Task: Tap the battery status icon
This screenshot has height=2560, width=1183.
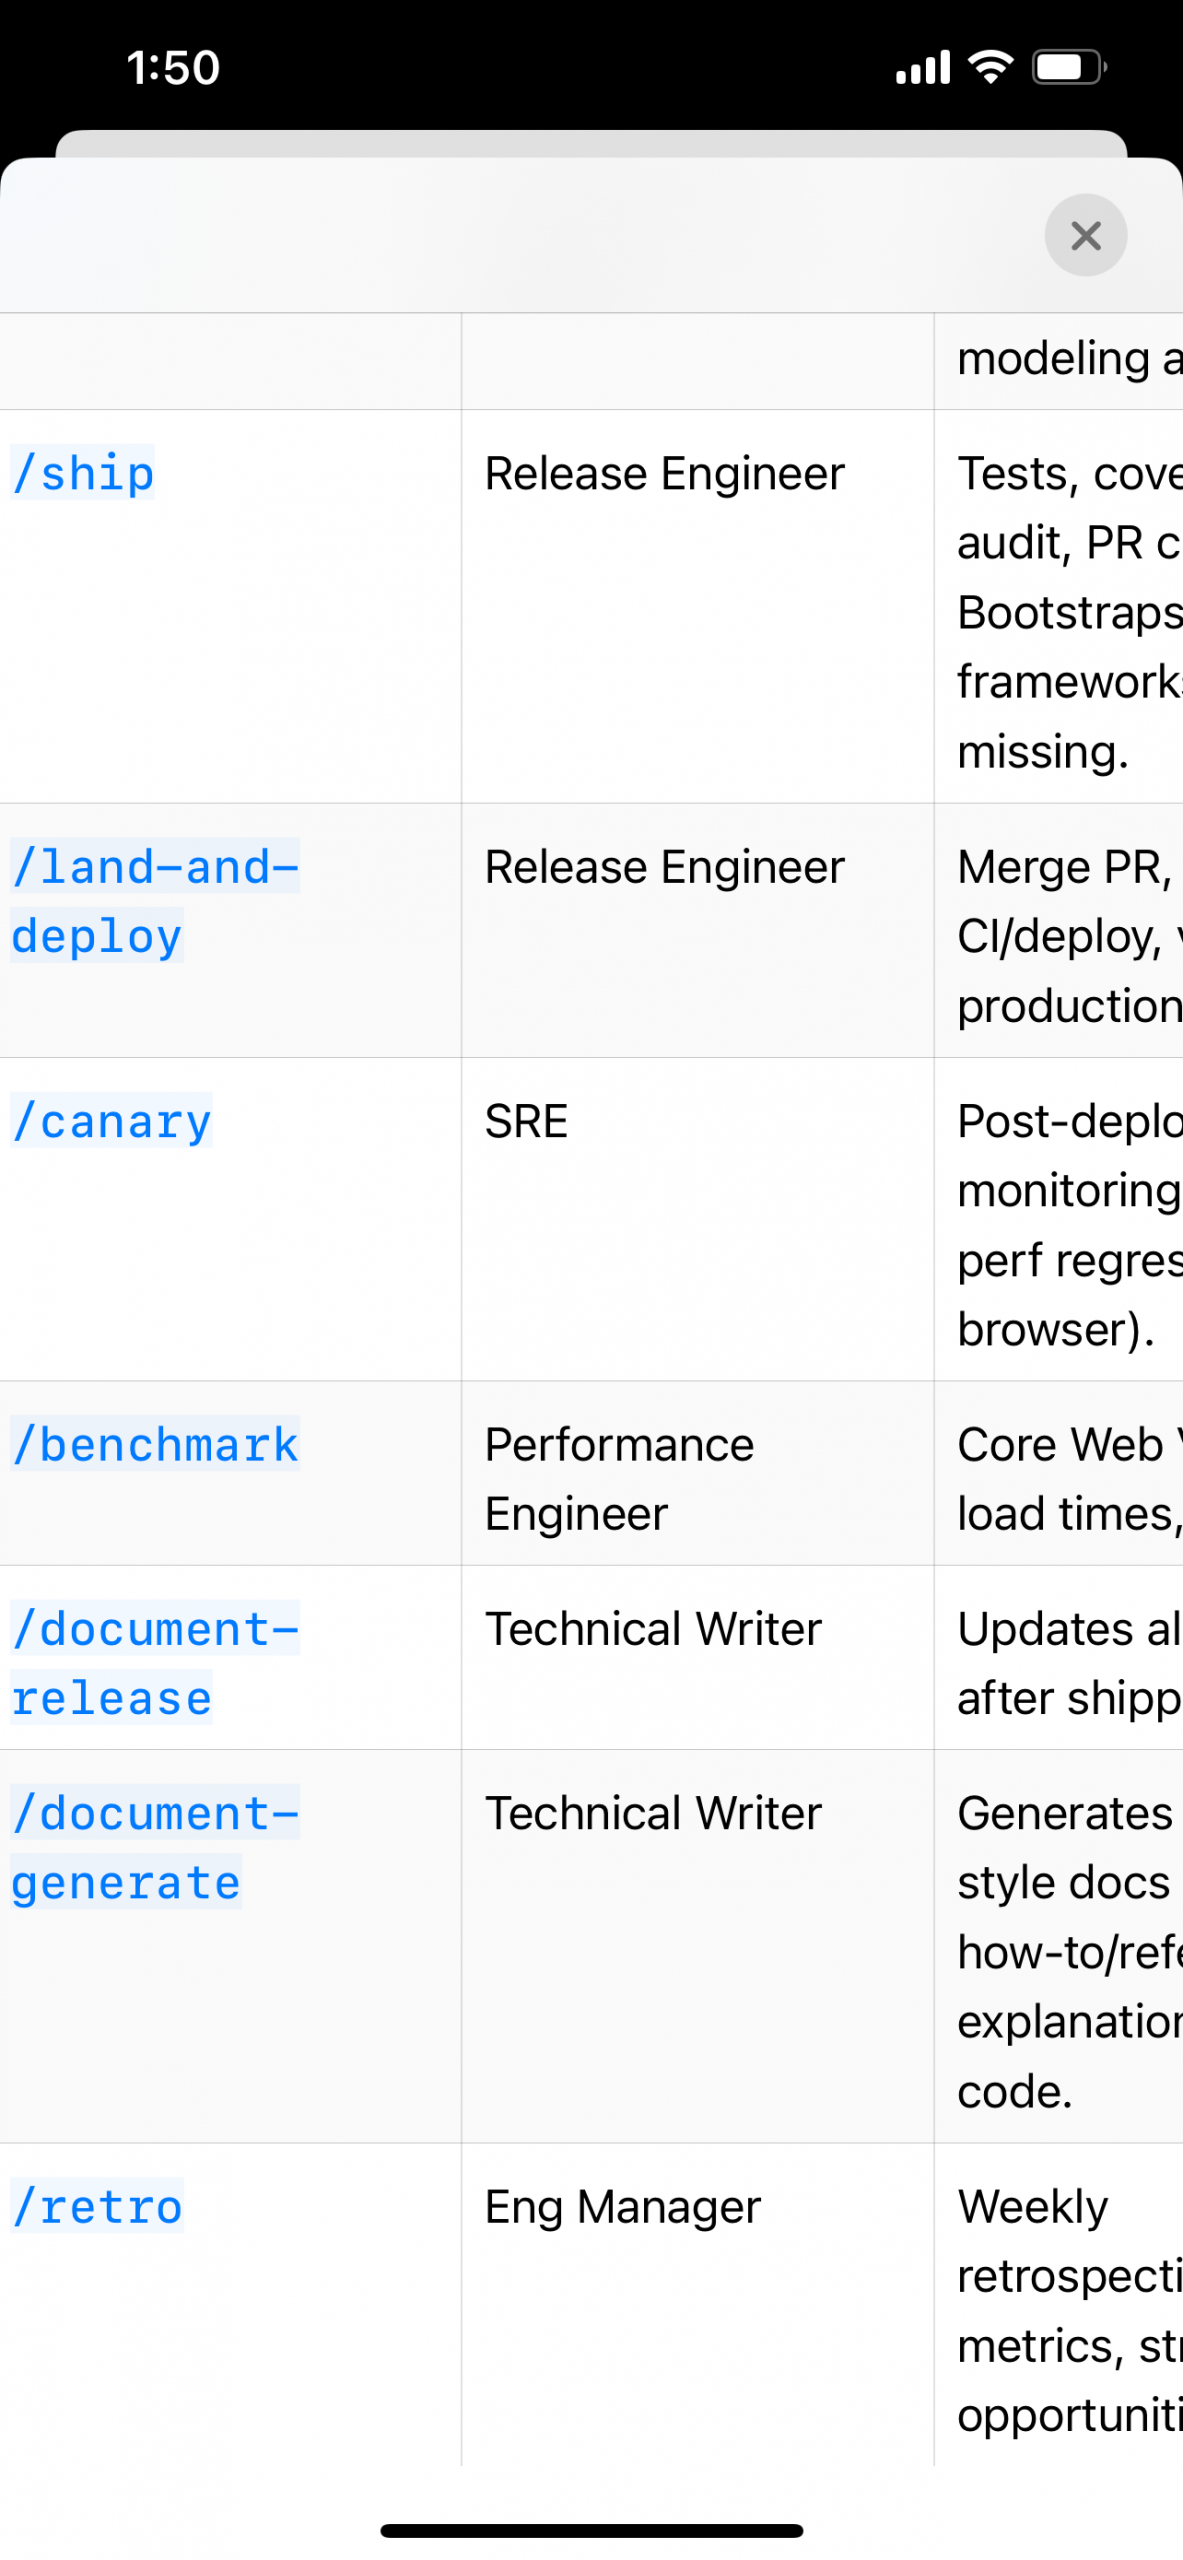Action: click(1069, 67)
